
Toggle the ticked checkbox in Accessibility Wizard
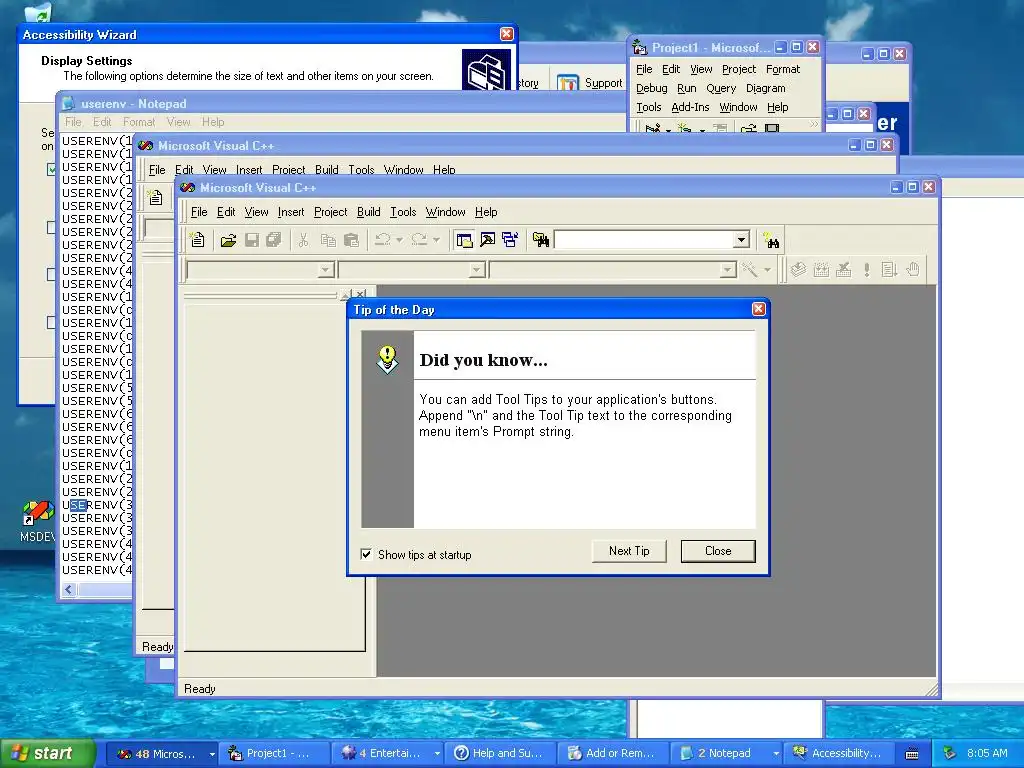[52, 170]
